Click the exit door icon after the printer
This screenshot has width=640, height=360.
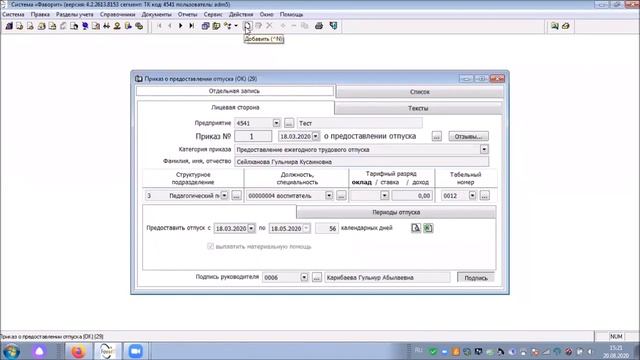coord(333,26)
